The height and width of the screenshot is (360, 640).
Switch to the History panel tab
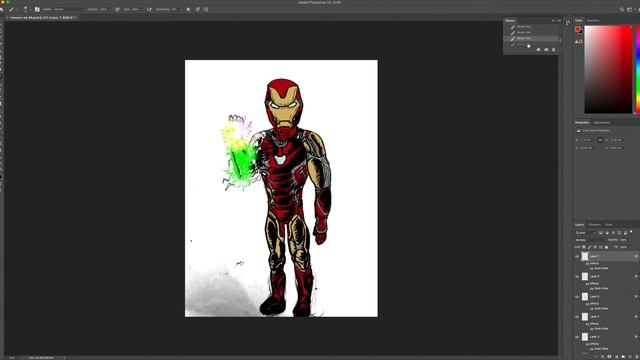click(510, 20)
